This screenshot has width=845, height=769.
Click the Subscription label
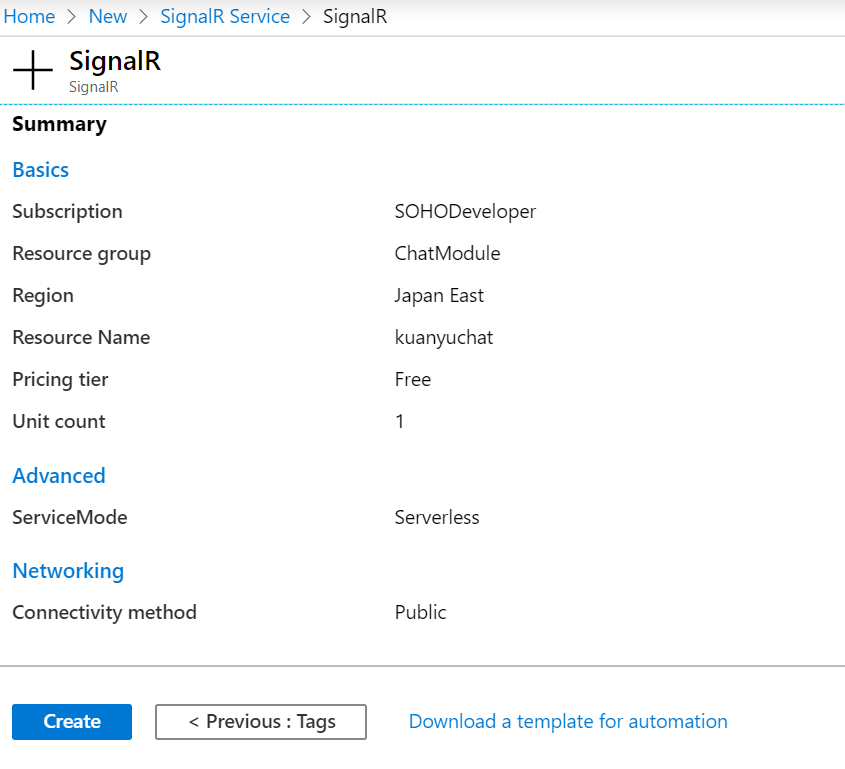(x=67, y=212)
